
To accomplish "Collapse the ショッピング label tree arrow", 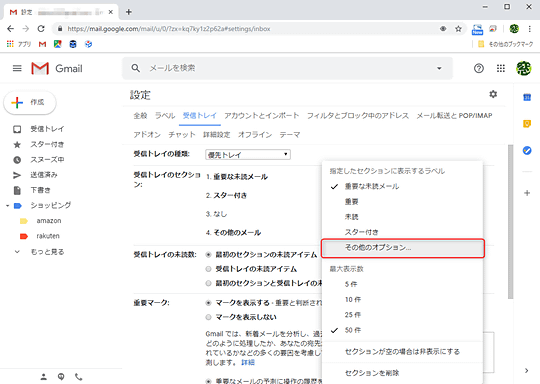I will pyautogui.click(x=7, y=206).
